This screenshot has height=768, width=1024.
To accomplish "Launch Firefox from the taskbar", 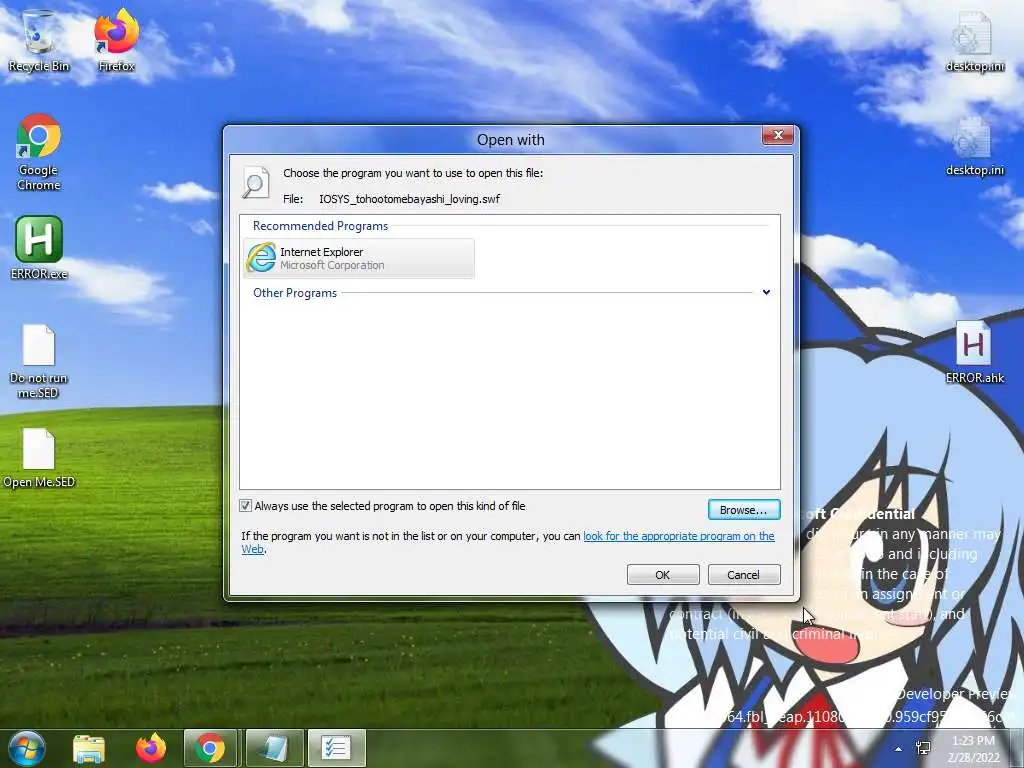I will (151, 748).
